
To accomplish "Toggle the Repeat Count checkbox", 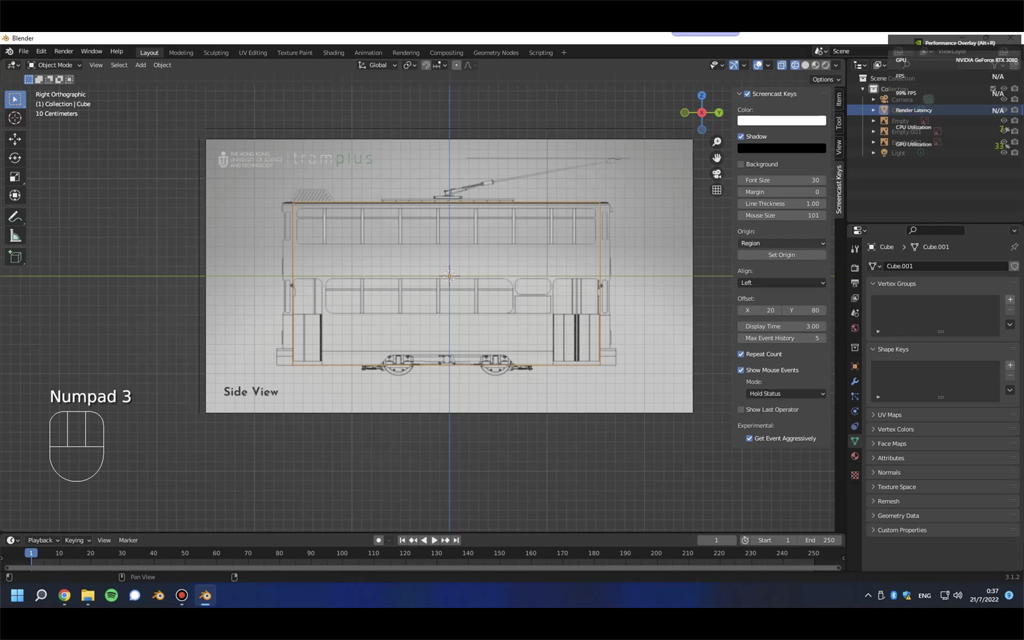I will tap(741, 354).
